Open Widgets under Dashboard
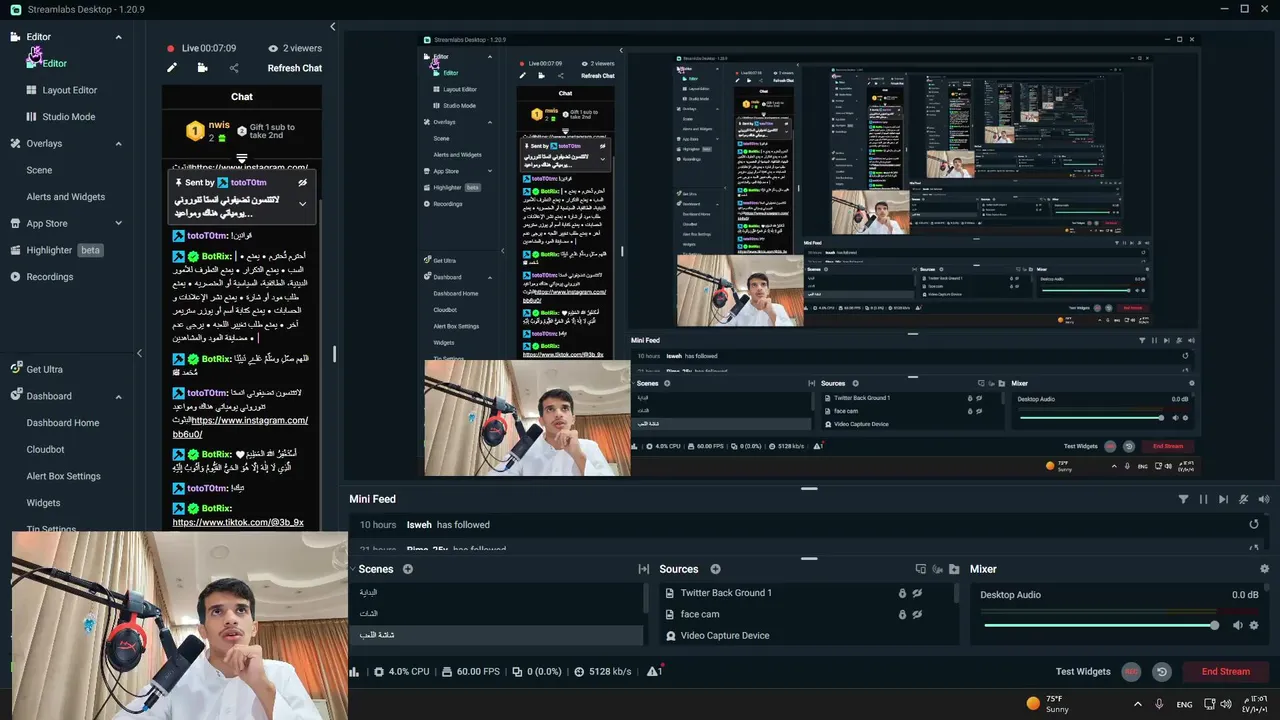This screenshot has width=1280, height=720. (x=43, y=503)
